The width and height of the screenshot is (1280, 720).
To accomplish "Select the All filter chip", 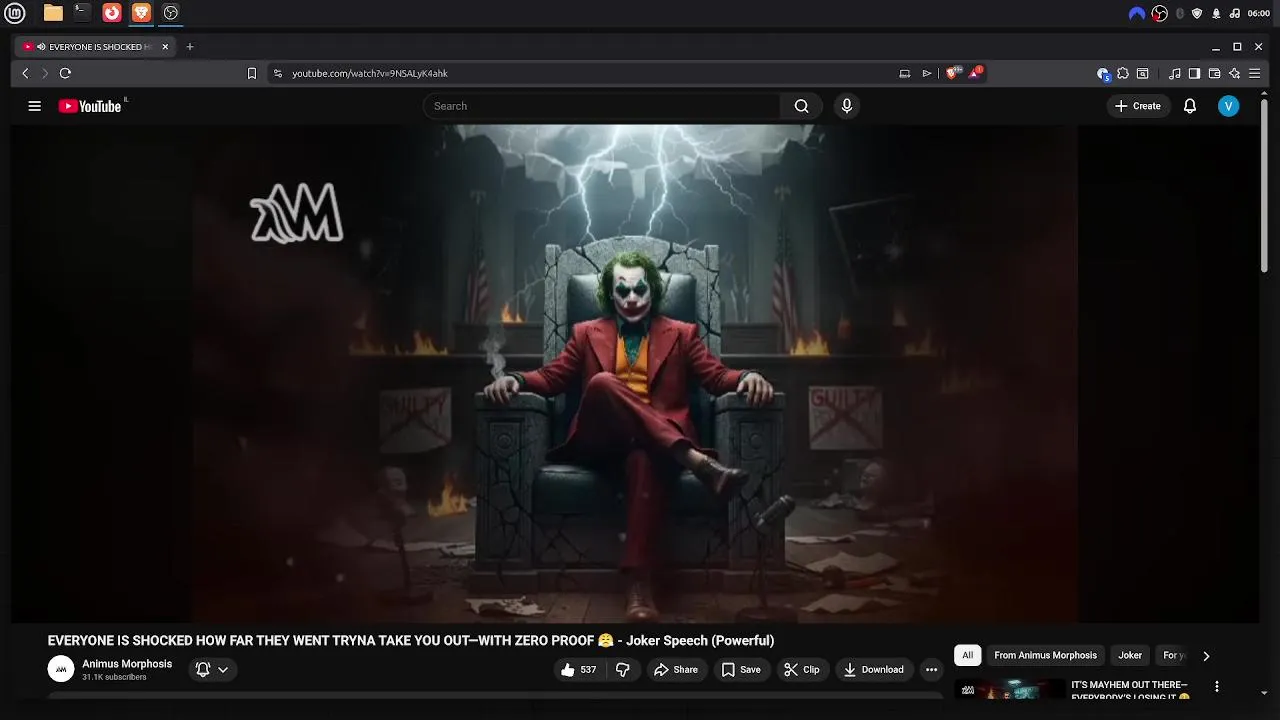I will (x=967, y=656).
